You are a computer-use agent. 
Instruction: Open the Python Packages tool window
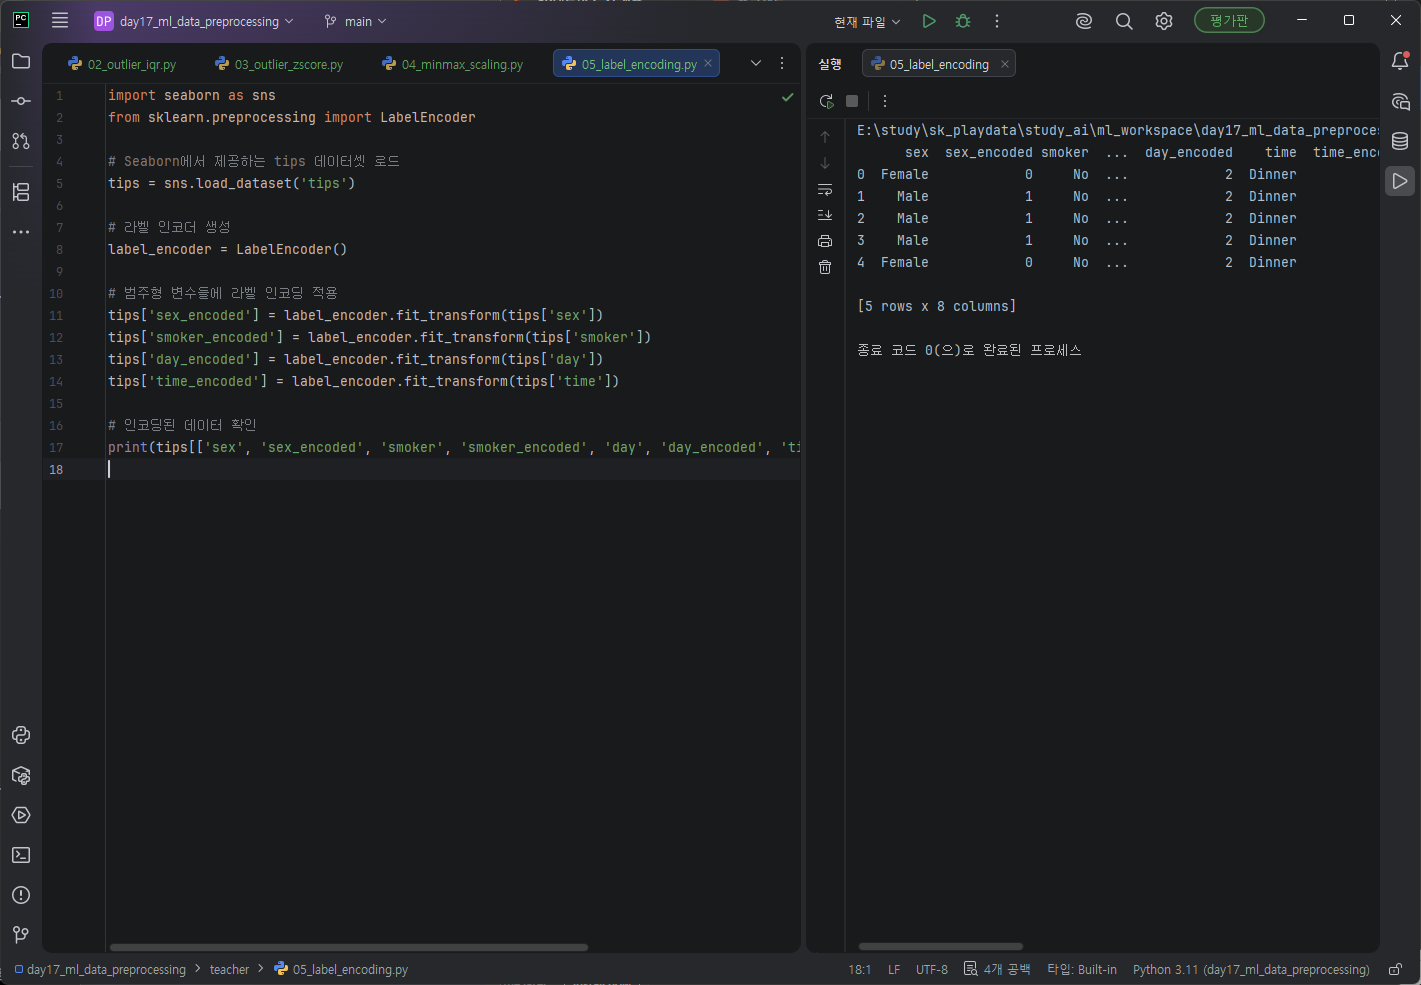point(21,775)
